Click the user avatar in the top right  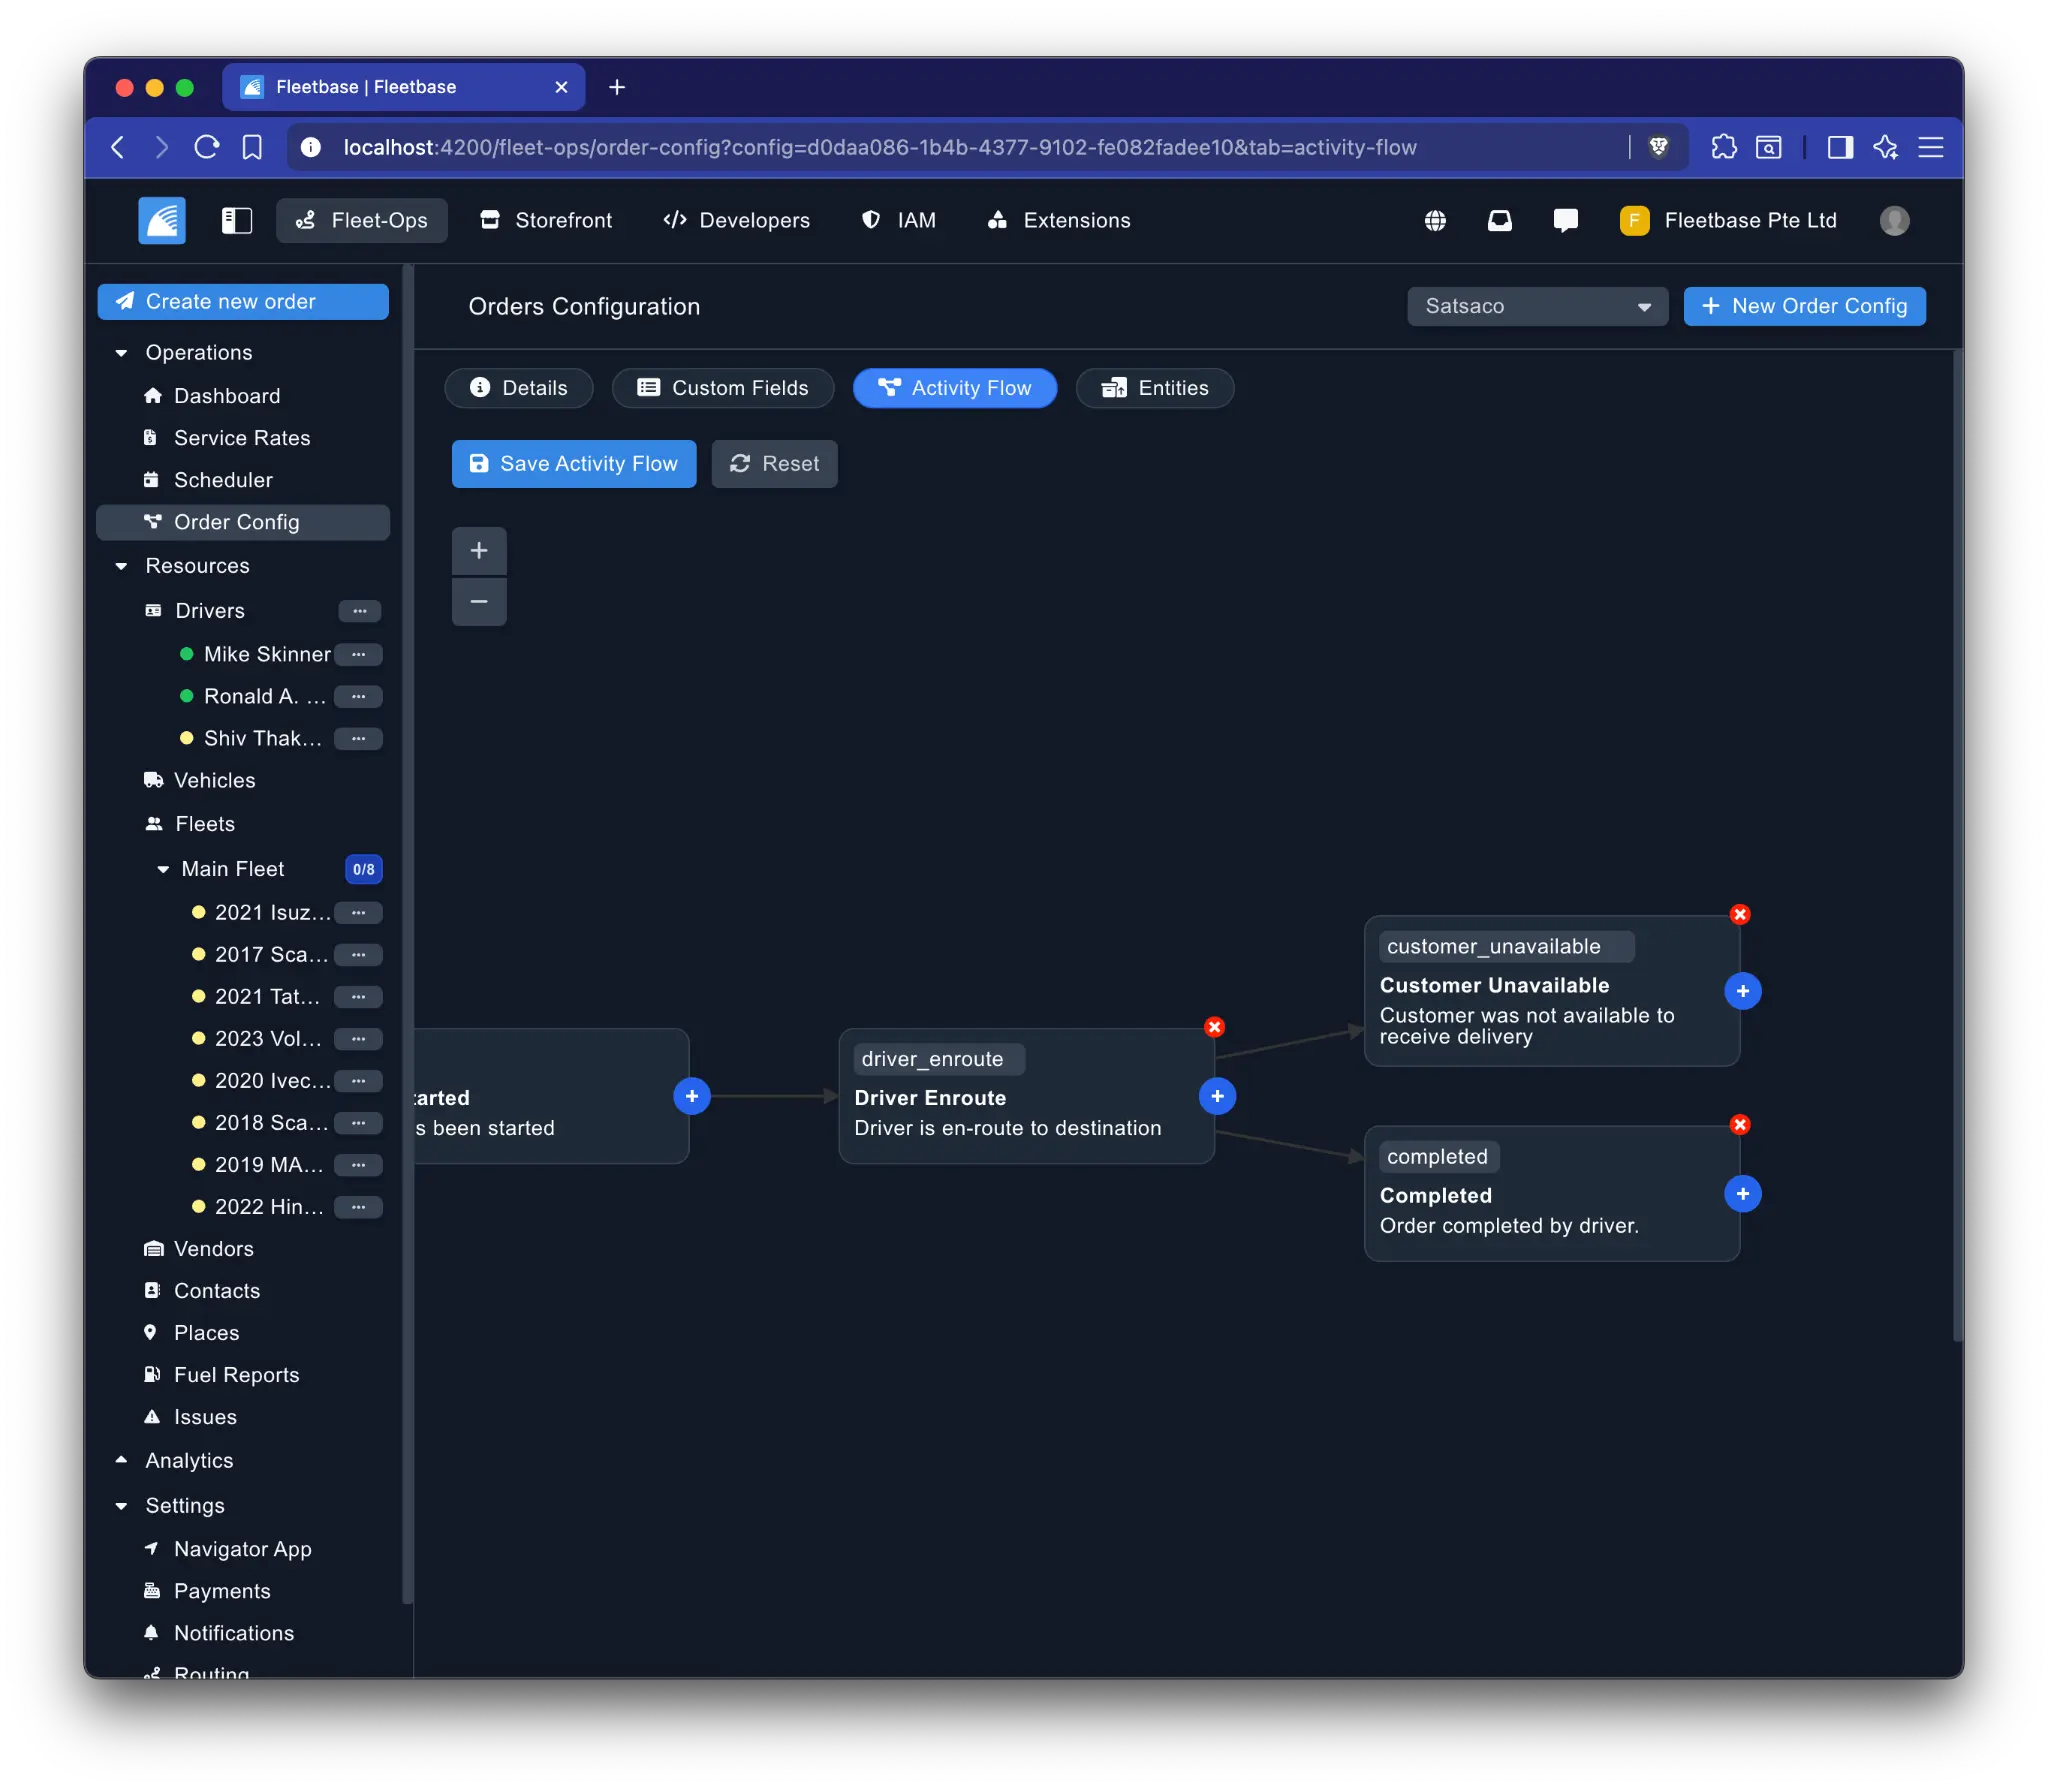(1894, 220)
